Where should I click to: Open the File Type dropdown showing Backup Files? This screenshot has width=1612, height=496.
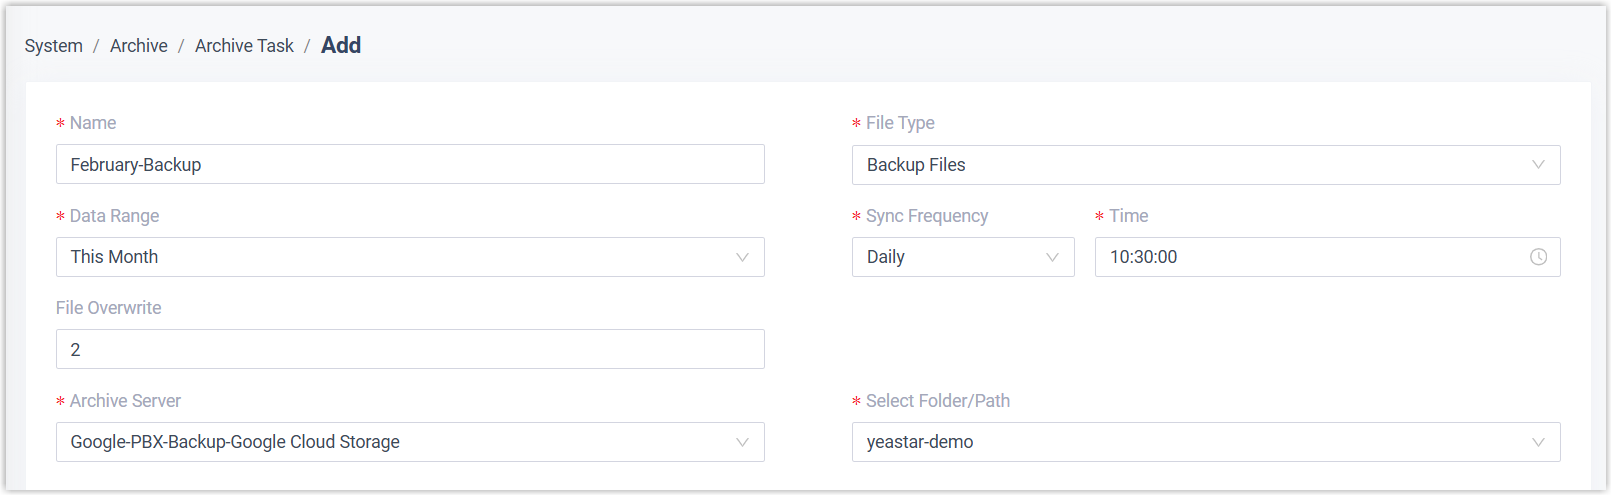pyautogui.click(x=1190, y=165)
